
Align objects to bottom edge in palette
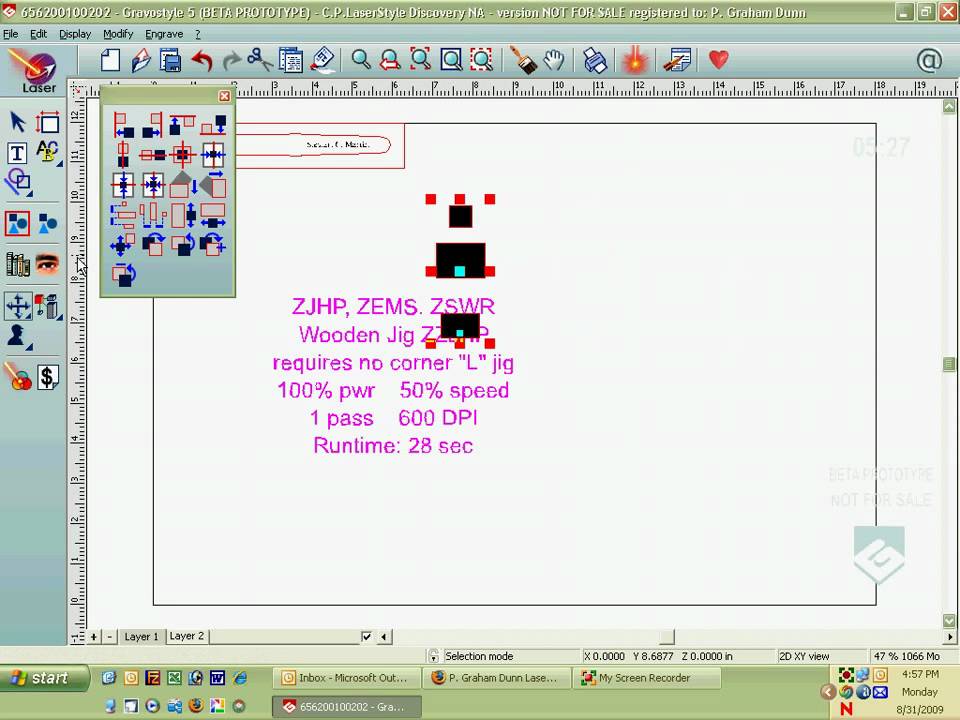pos(213,125)
